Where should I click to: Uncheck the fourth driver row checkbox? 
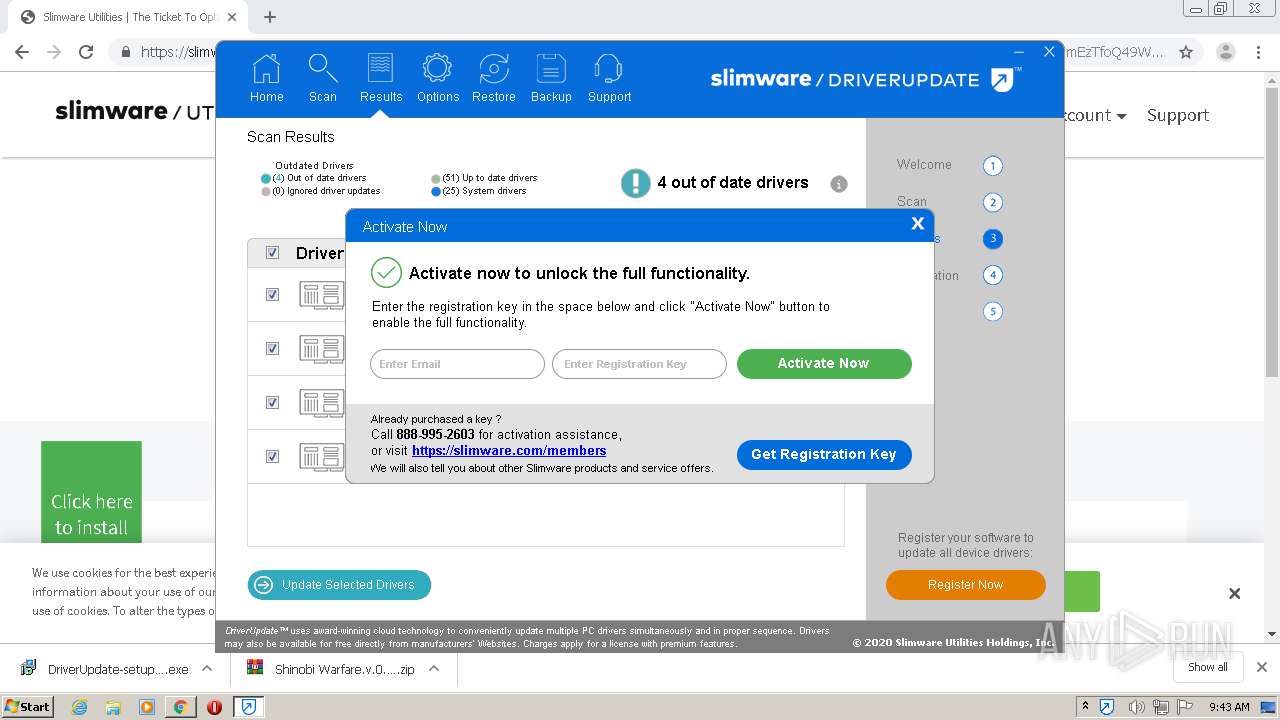point(272,457)
